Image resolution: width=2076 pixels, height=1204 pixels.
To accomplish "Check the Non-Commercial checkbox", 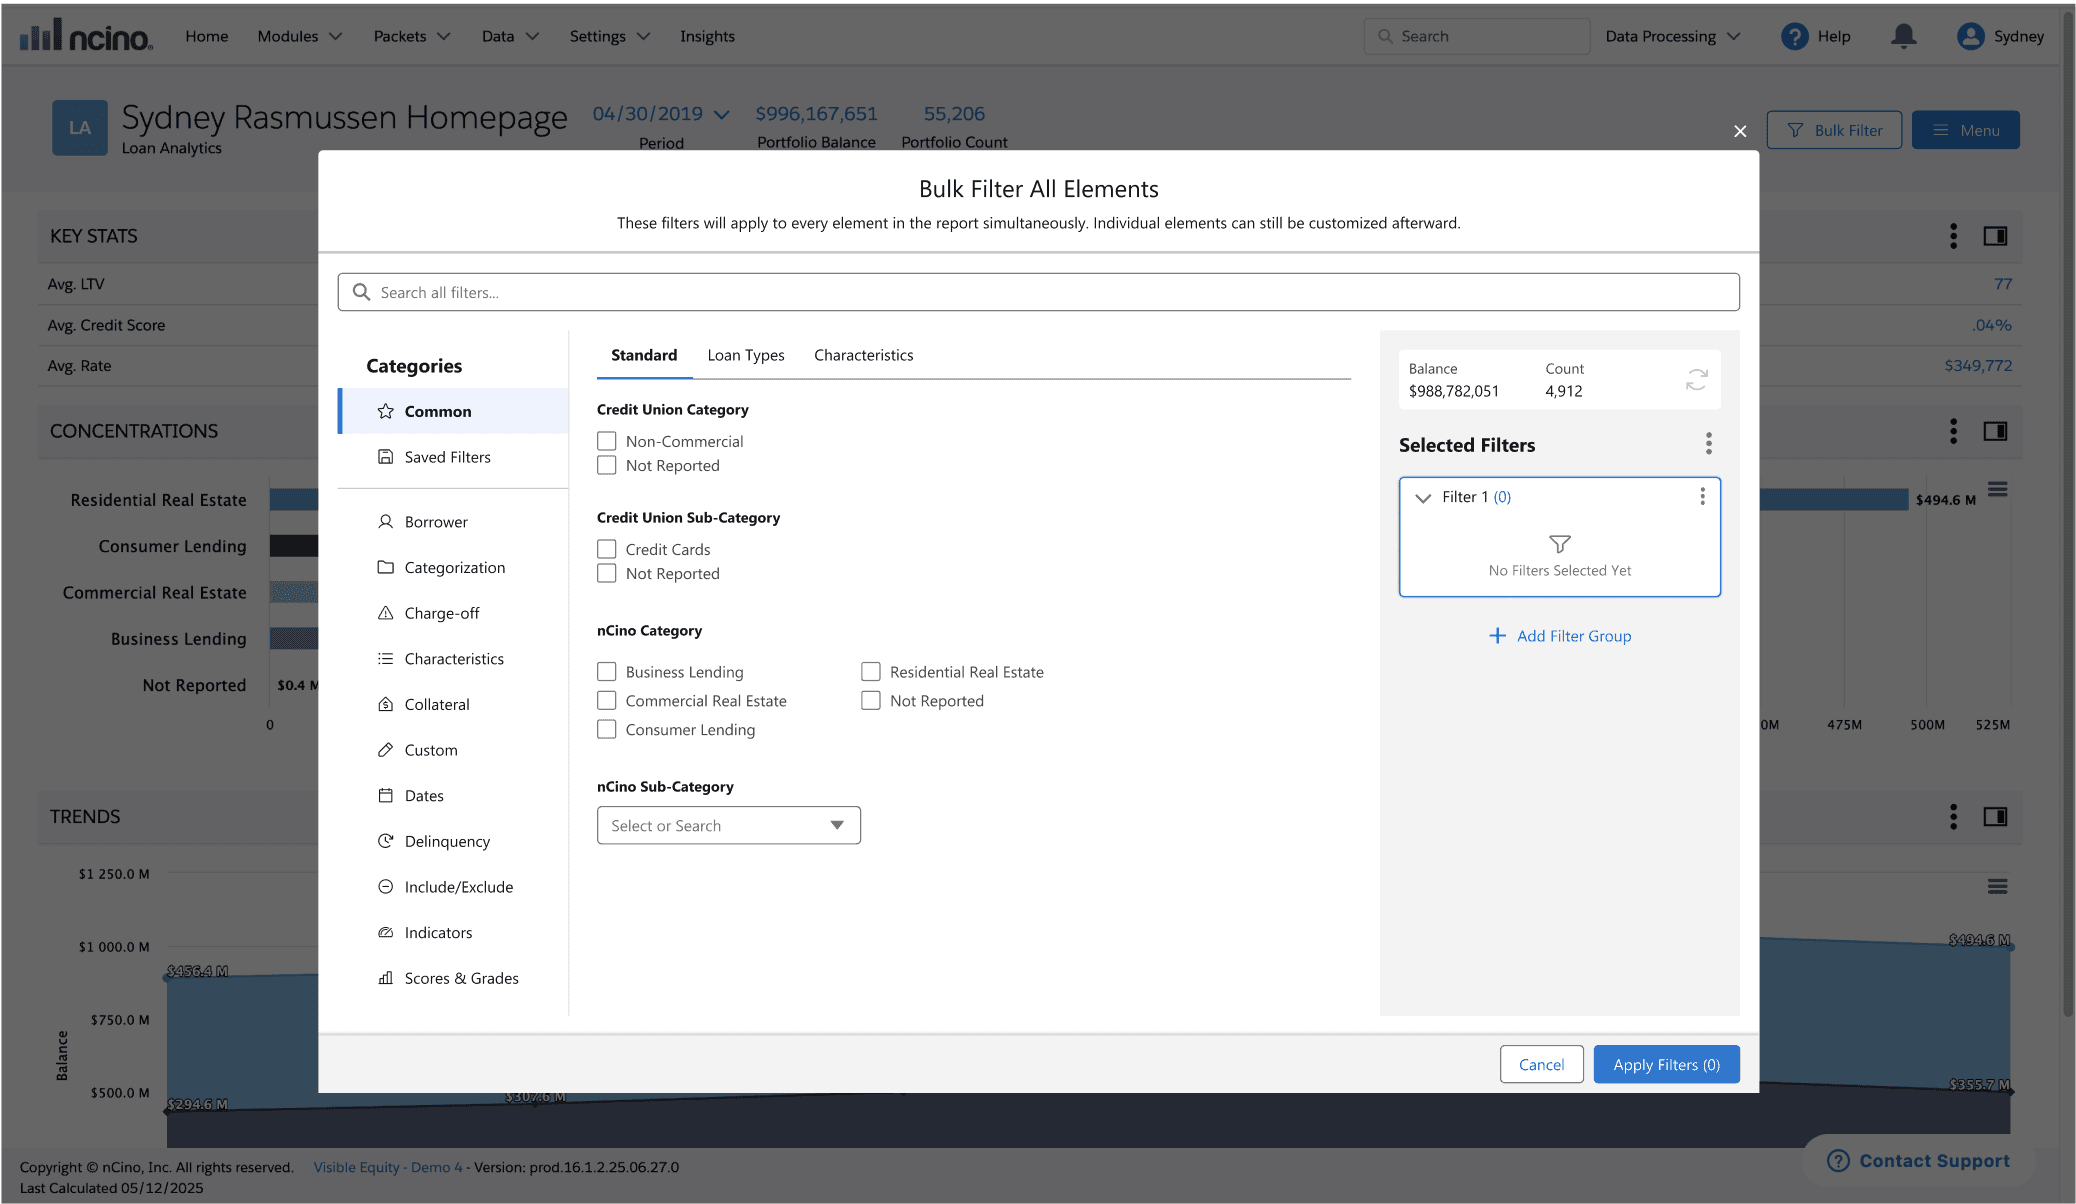I will click(x=606, y=441).
